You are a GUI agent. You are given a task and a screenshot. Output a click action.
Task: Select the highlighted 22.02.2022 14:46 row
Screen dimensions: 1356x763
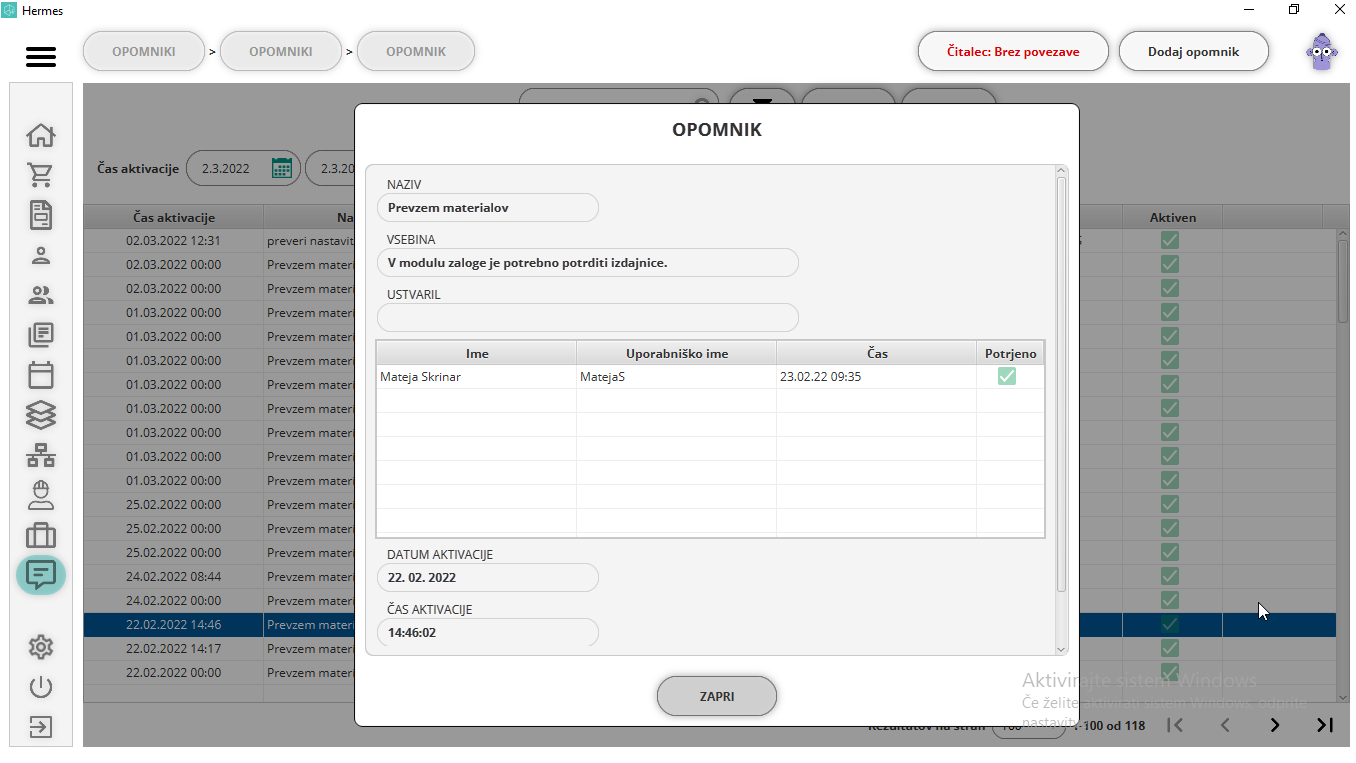pos(710,624)
